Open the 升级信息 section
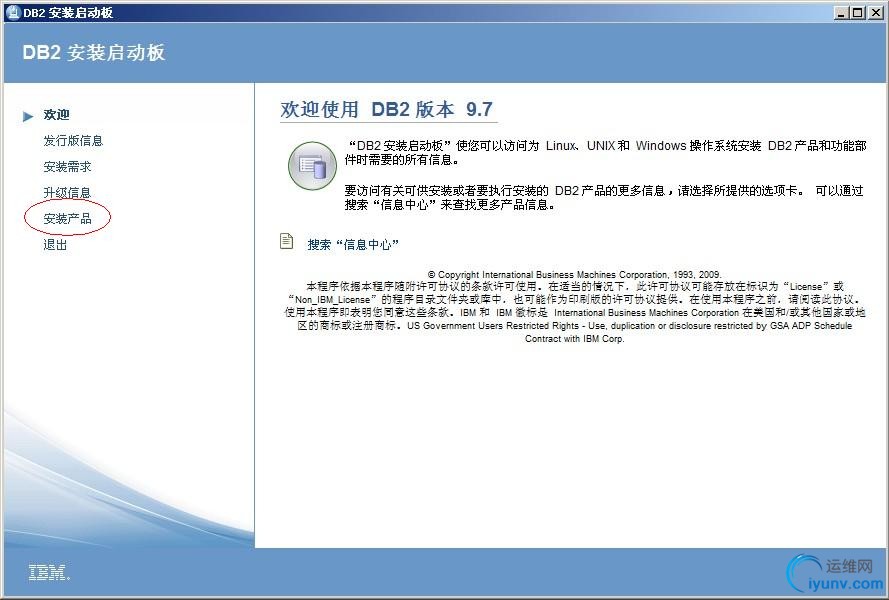The height and width of the screenshot is (600, 889). [x=67, y=193]
